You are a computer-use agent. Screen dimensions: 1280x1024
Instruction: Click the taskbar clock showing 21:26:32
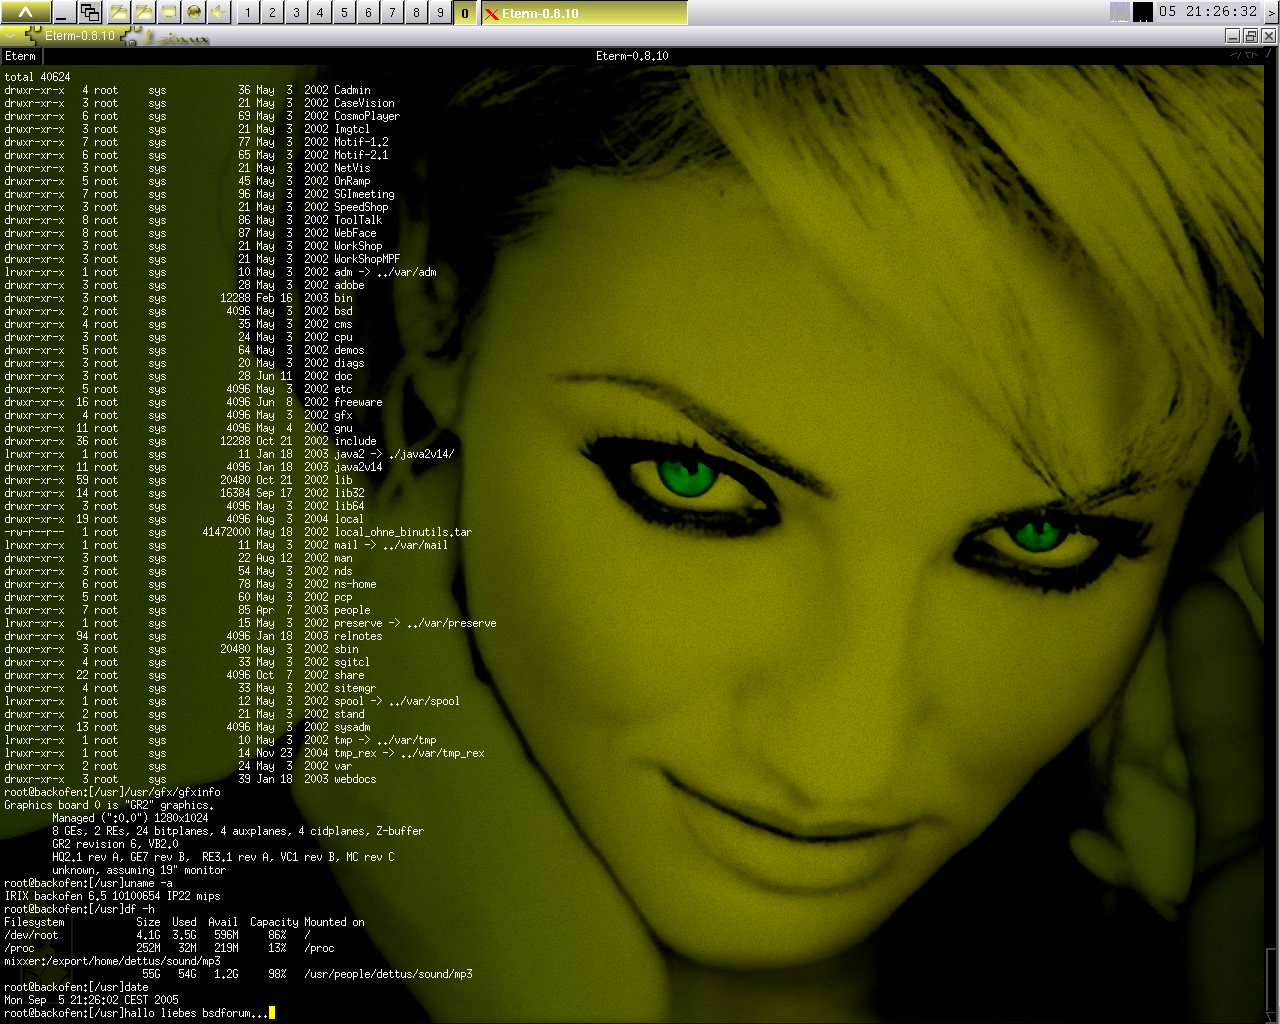(1208, 12)
